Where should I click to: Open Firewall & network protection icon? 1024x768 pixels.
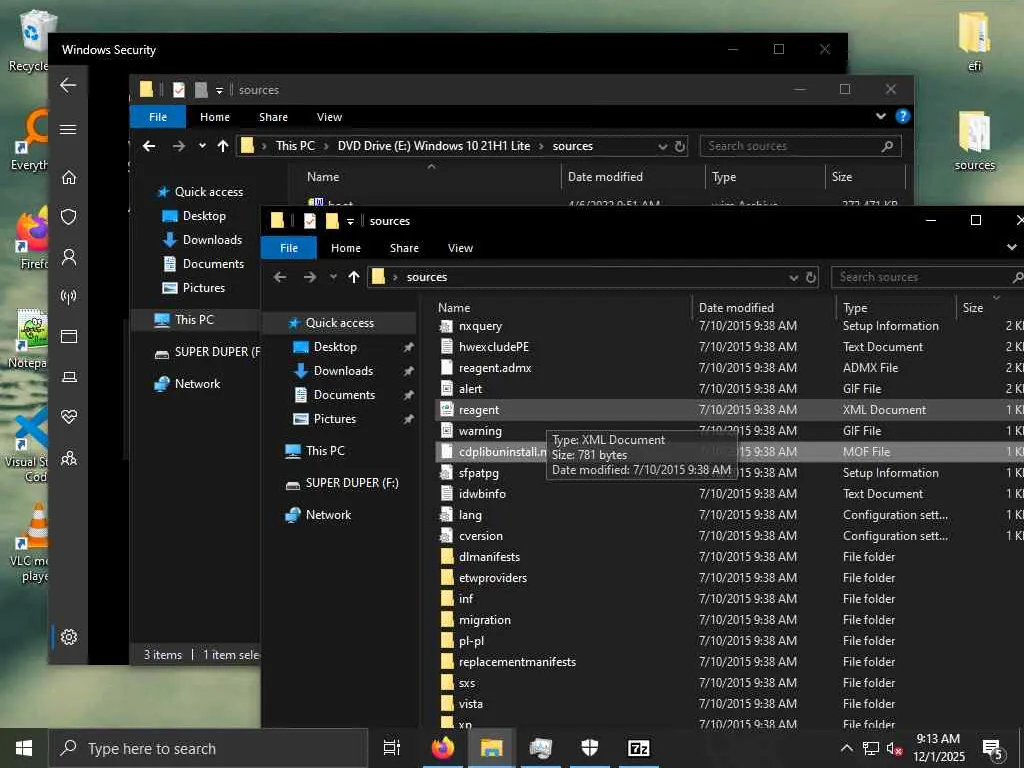(69, 297)
